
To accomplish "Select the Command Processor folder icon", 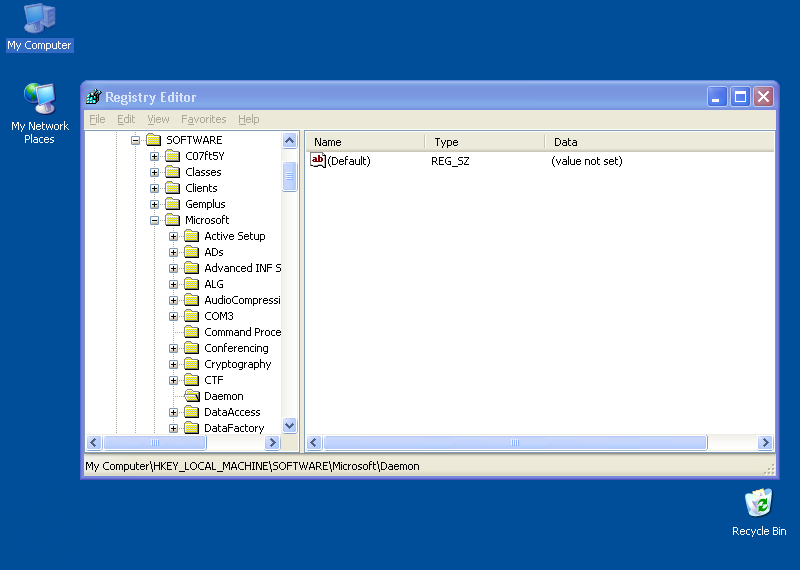I will (192, 332).
